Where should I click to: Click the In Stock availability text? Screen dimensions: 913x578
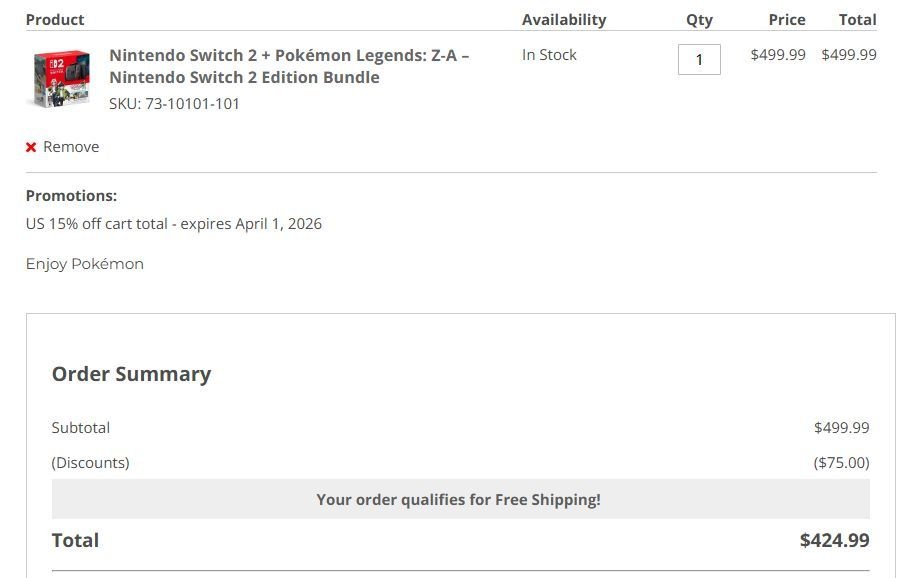point(549,55)
